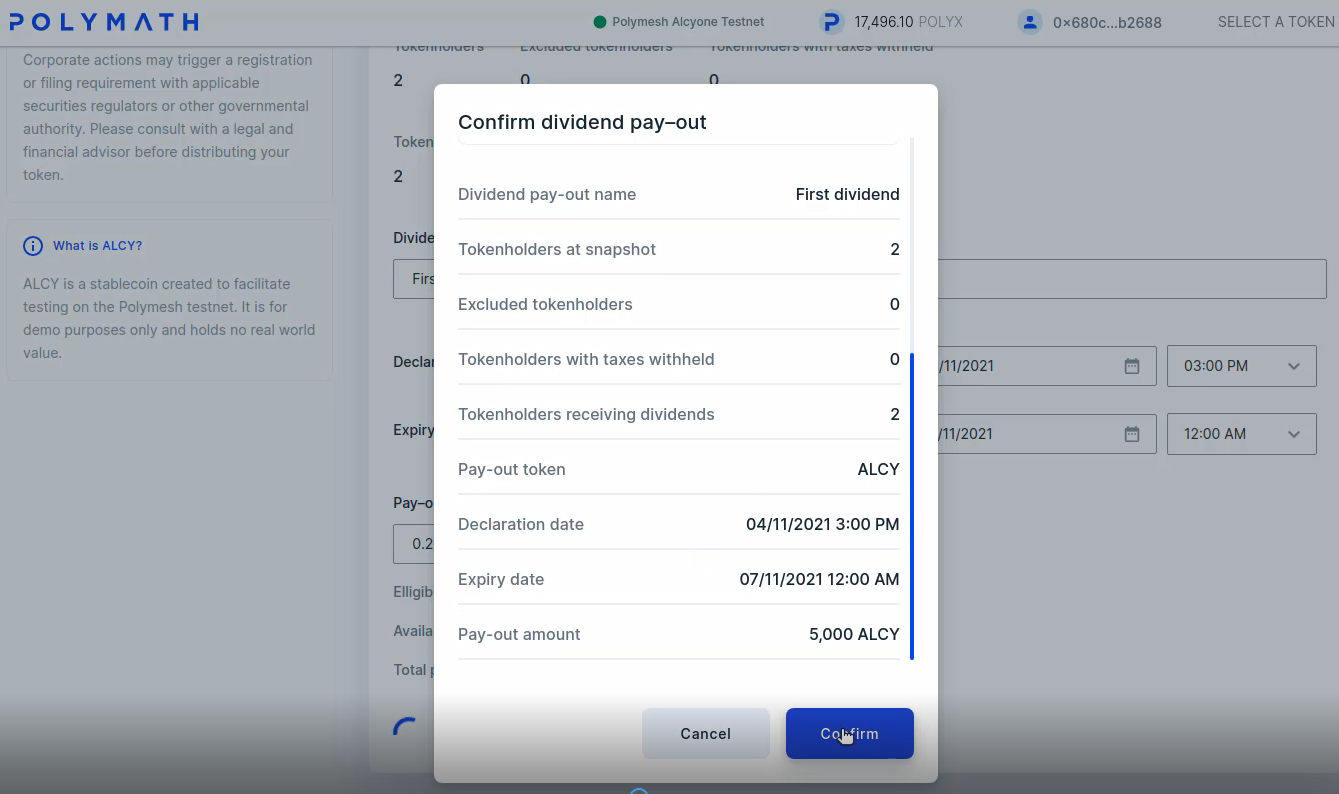Click the 'Tokenholders at snapshot' row label
The image size is (1339, 794).
(557, 249)
